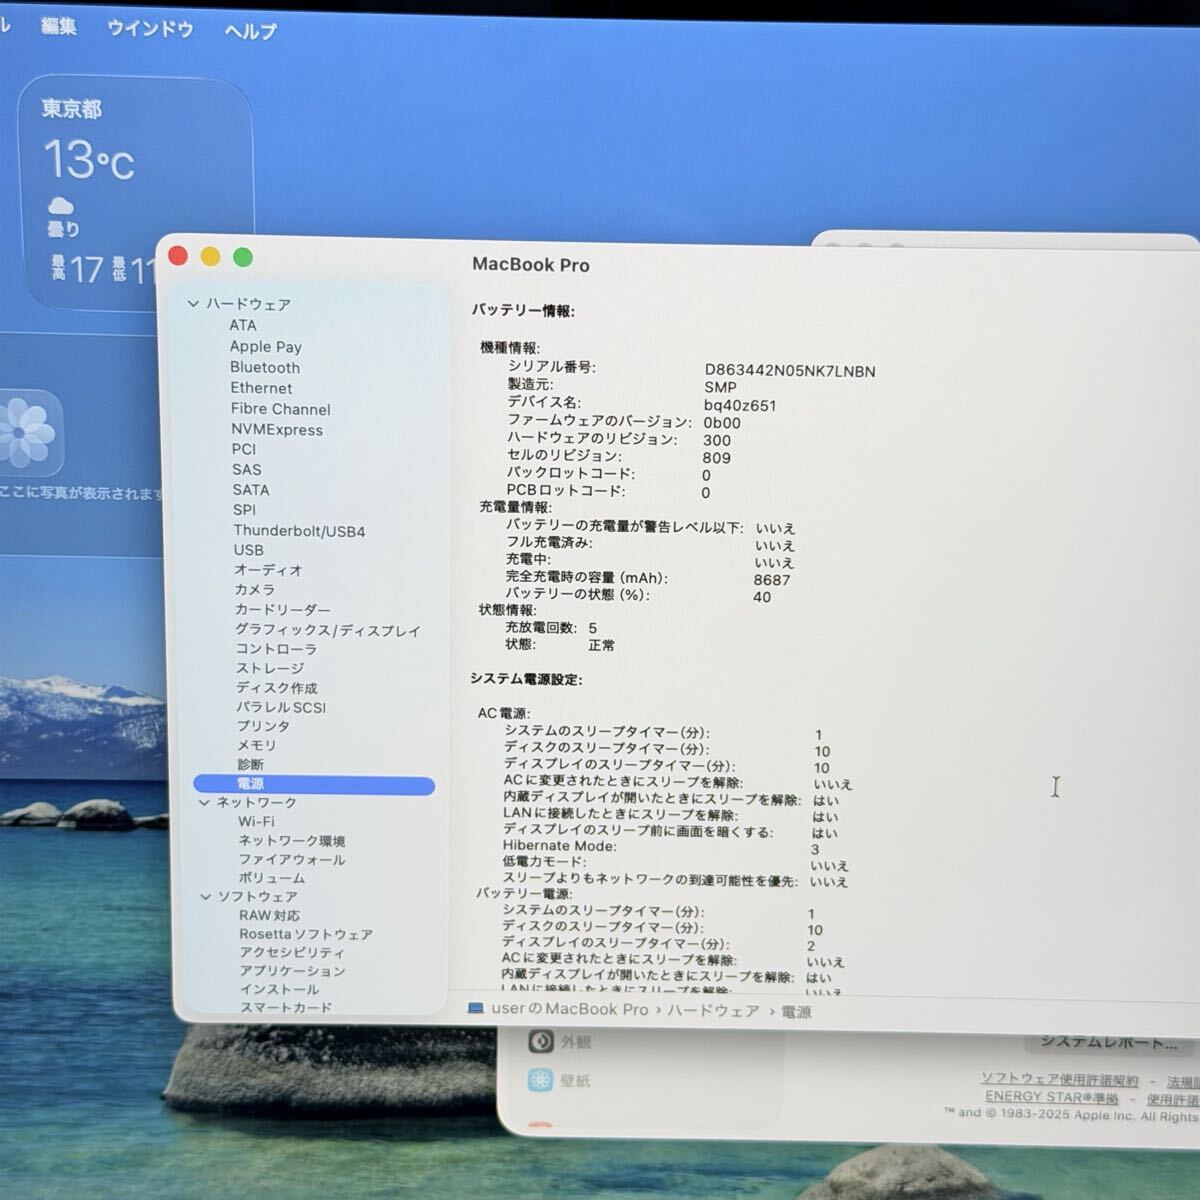Select アクセシビリティ in the sidebar
1200x1200 pixels.
[x=292, y=953]
